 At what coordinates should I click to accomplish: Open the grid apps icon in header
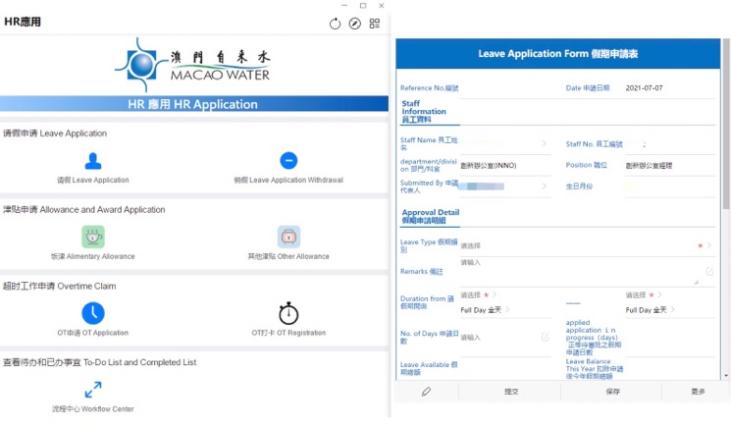(x=374, y=23)
